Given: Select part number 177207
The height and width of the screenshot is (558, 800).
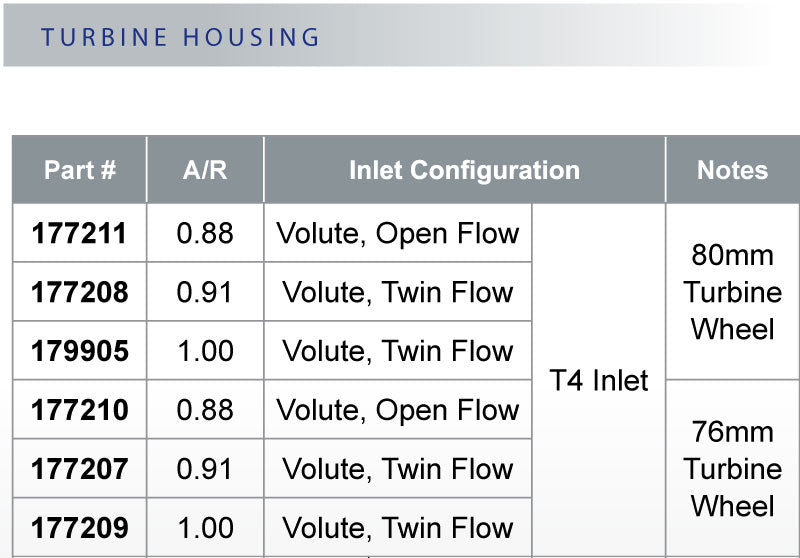Looking at the screenshot, I should coord(80,469).
